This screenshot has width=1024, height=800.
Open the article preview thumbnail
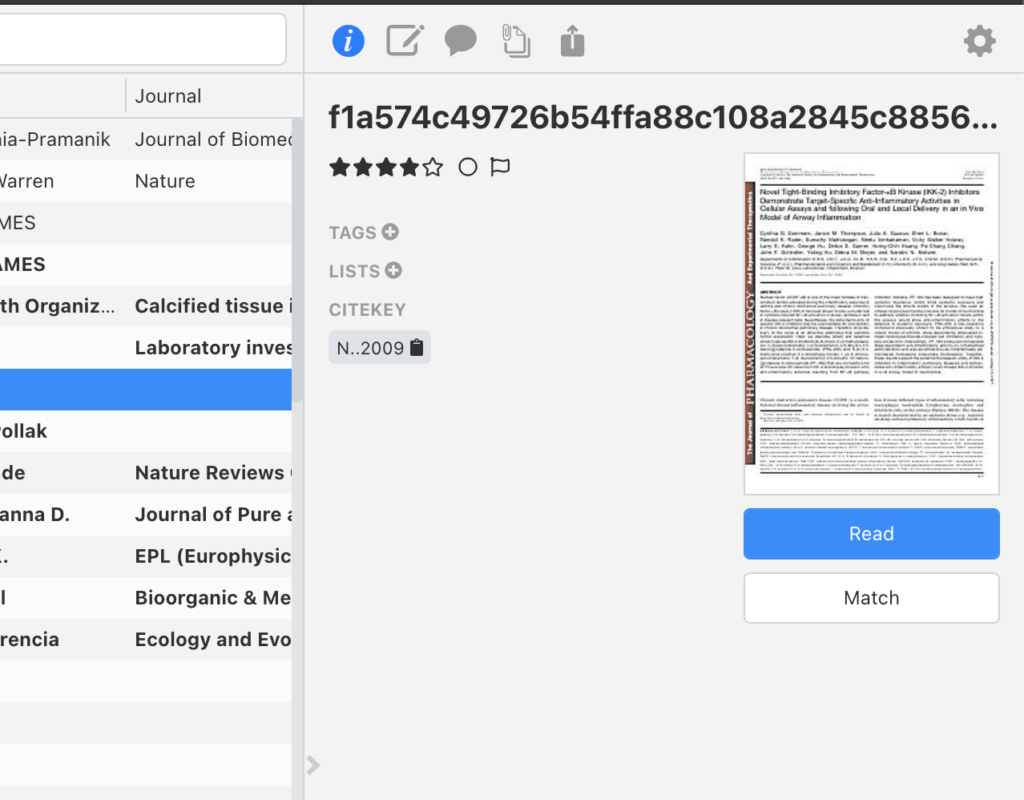point(870,320)
